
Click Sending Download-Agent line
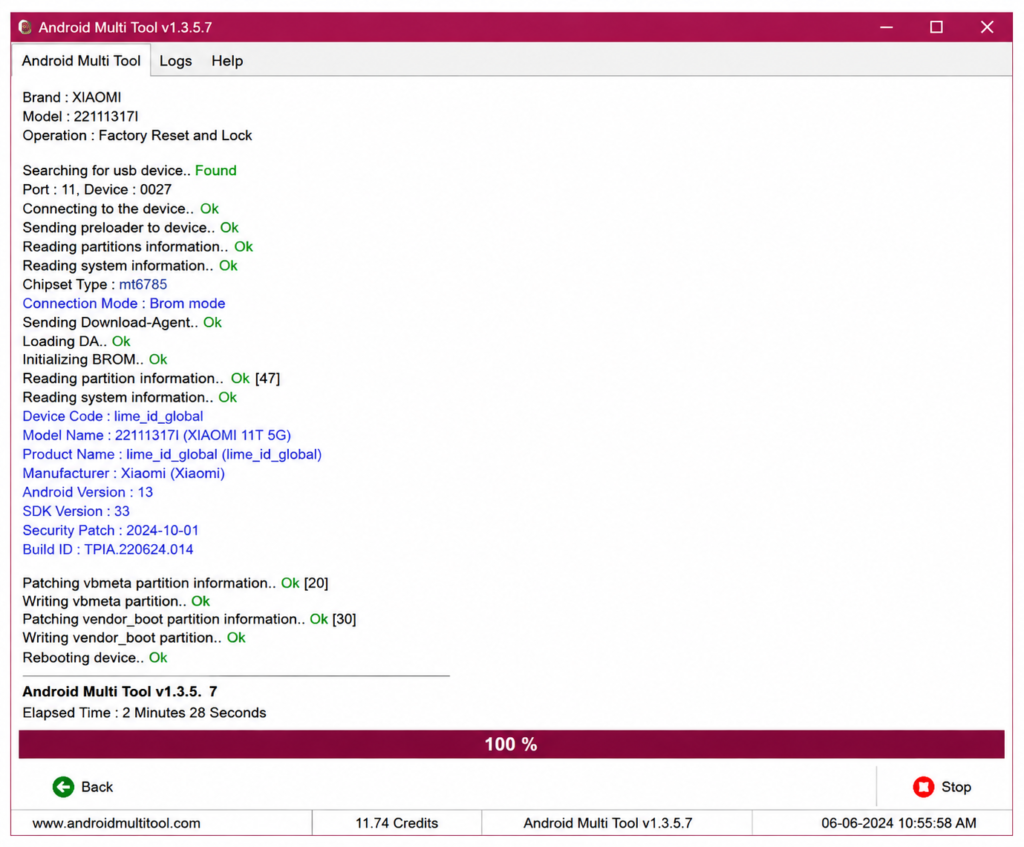point(122,322)
